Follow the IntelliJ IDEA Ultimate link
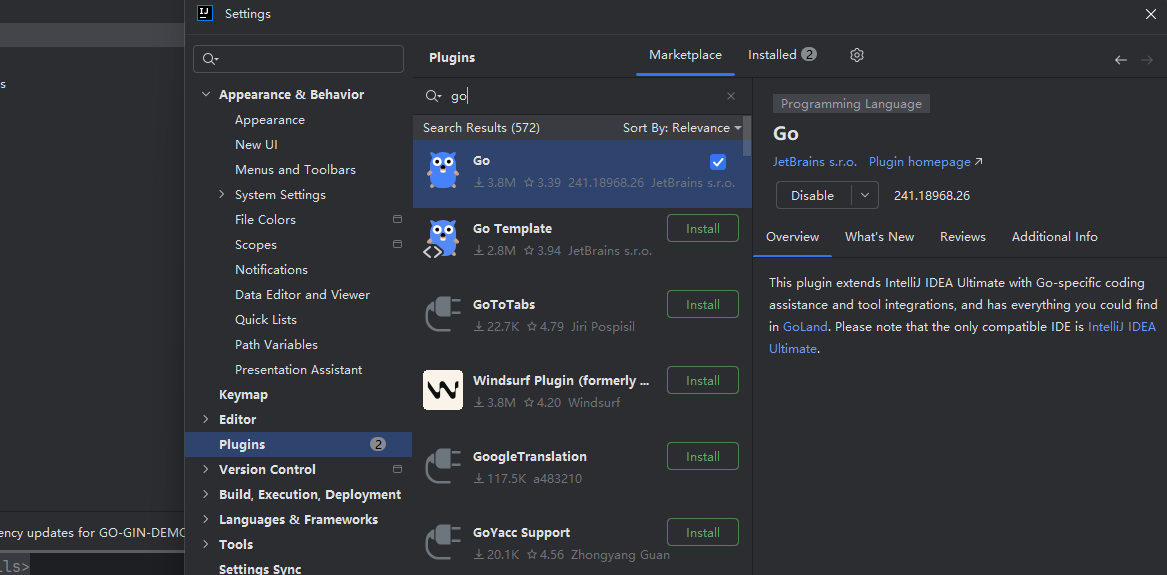This screenshot has height=575, width=1167. pos(1123,327)
